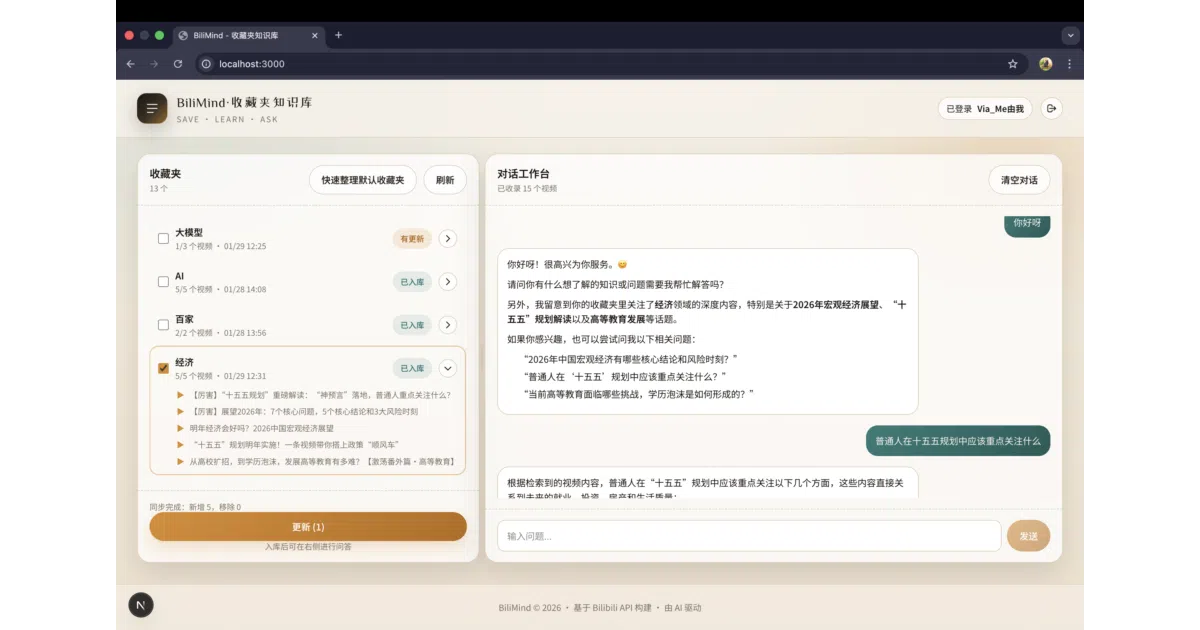Click the 经济 folder name

point(184,362)
